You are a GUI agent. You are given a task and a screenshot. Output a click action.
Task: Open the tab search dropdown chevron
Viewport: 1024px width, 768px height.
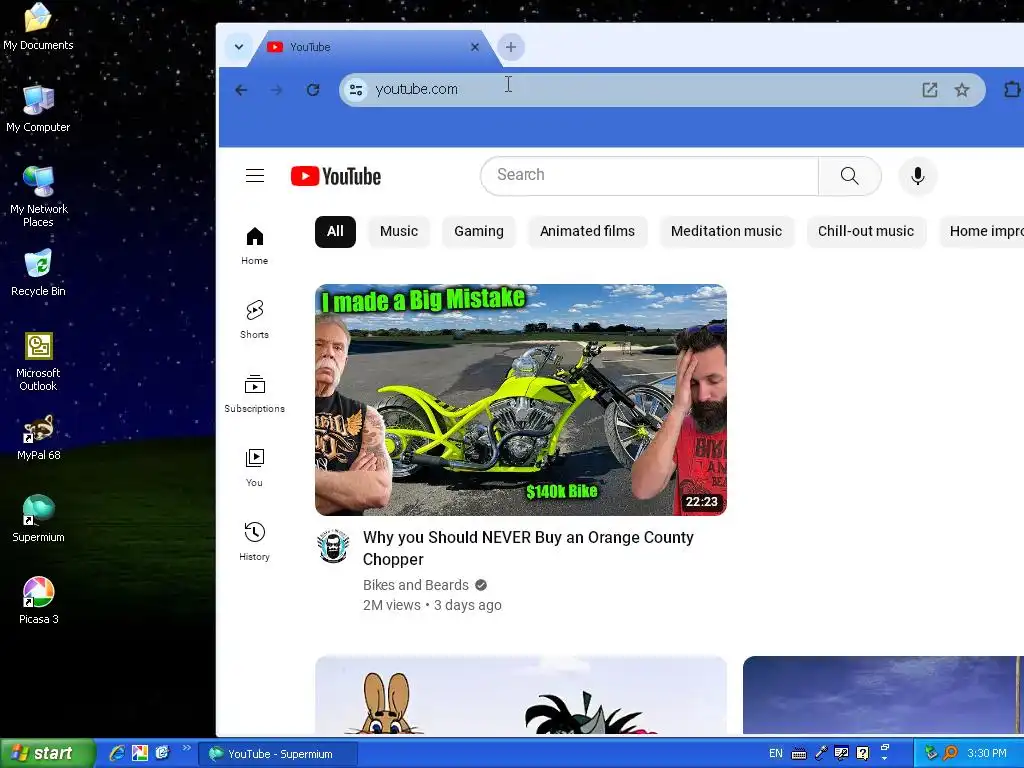239,47
